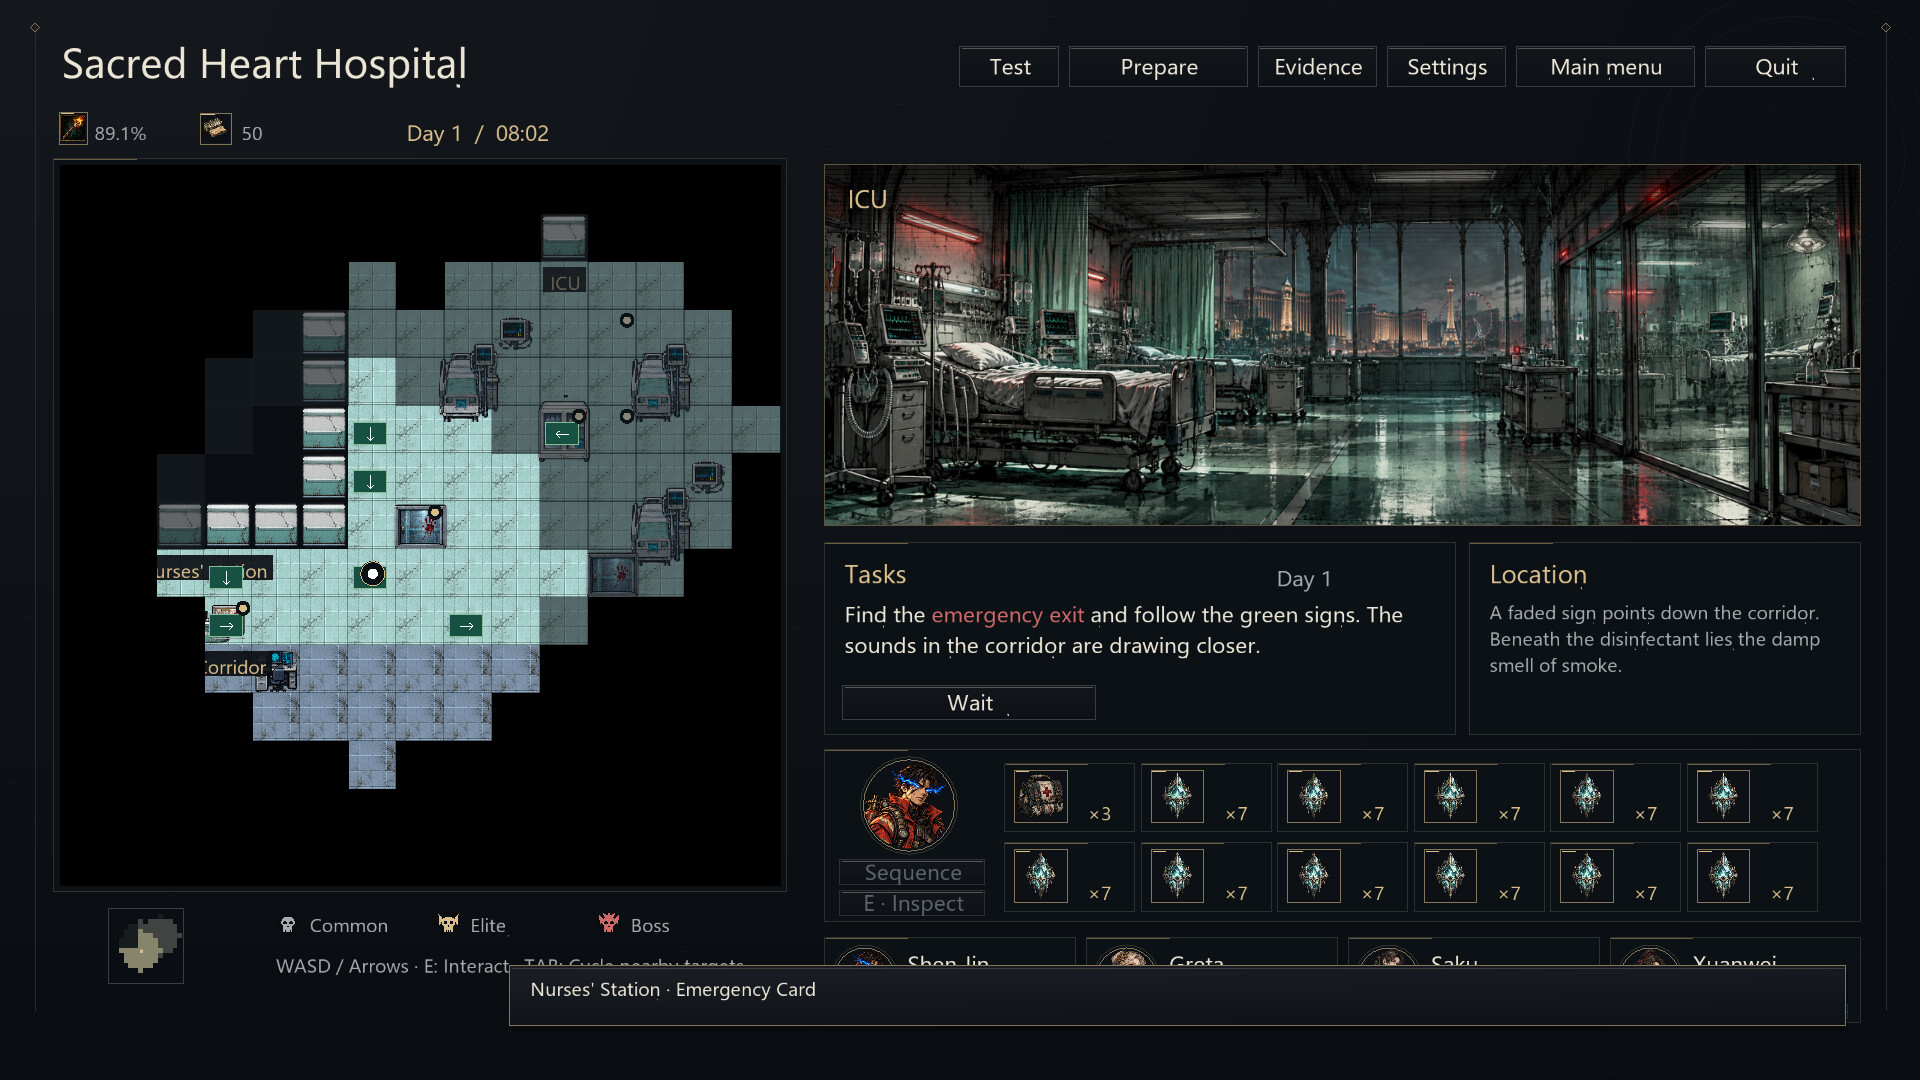Click the torch sanity icon at 89.1%
The image size is (1920, 1080).
[73, 129]
